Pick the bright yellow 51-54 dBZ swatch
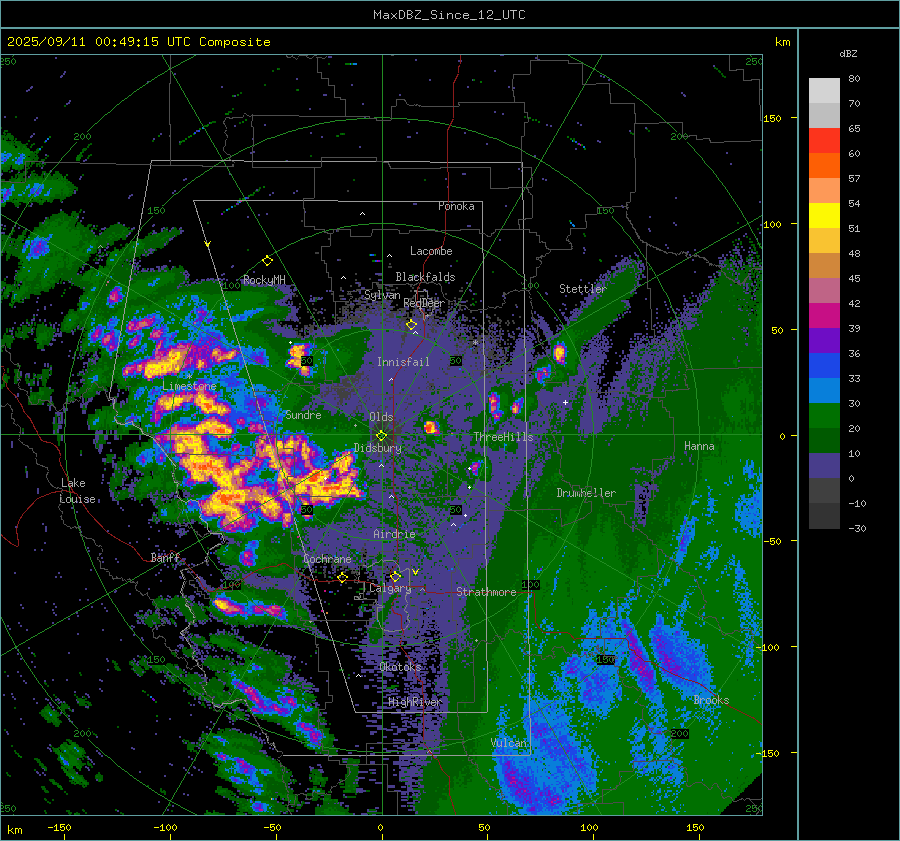This screenshot has height=841, width=900. (x=824, y=216)
